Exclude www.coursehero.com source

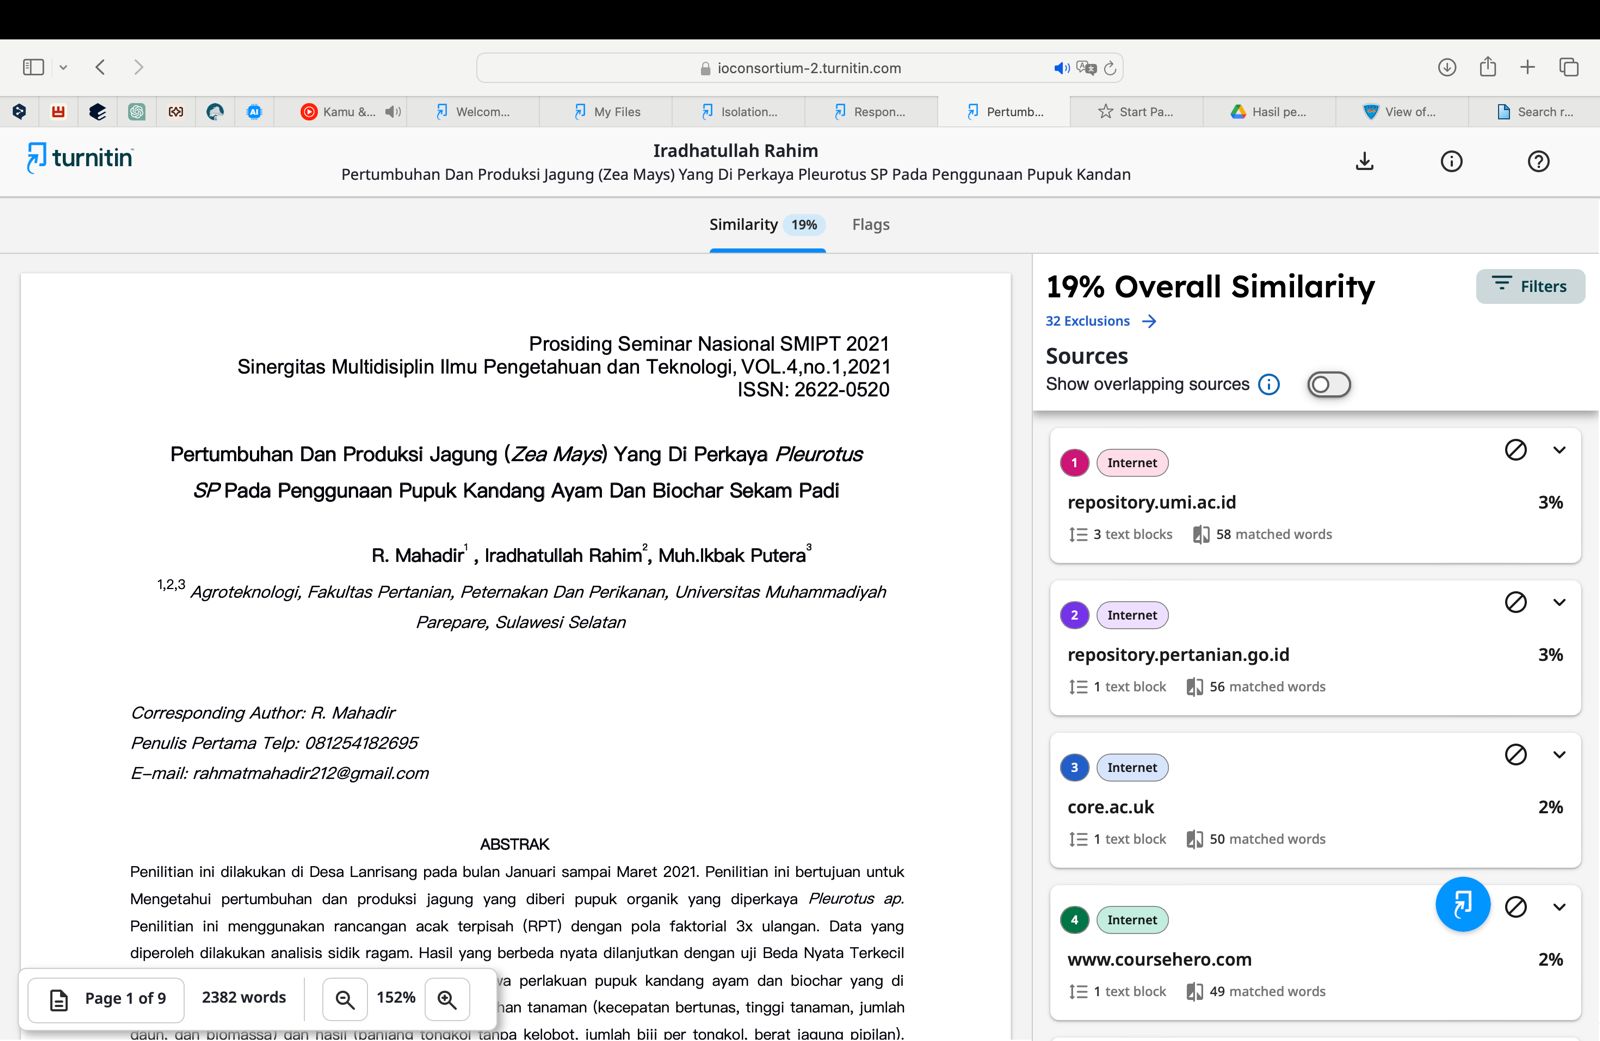pyautogui.click(x=1516, y=907)
